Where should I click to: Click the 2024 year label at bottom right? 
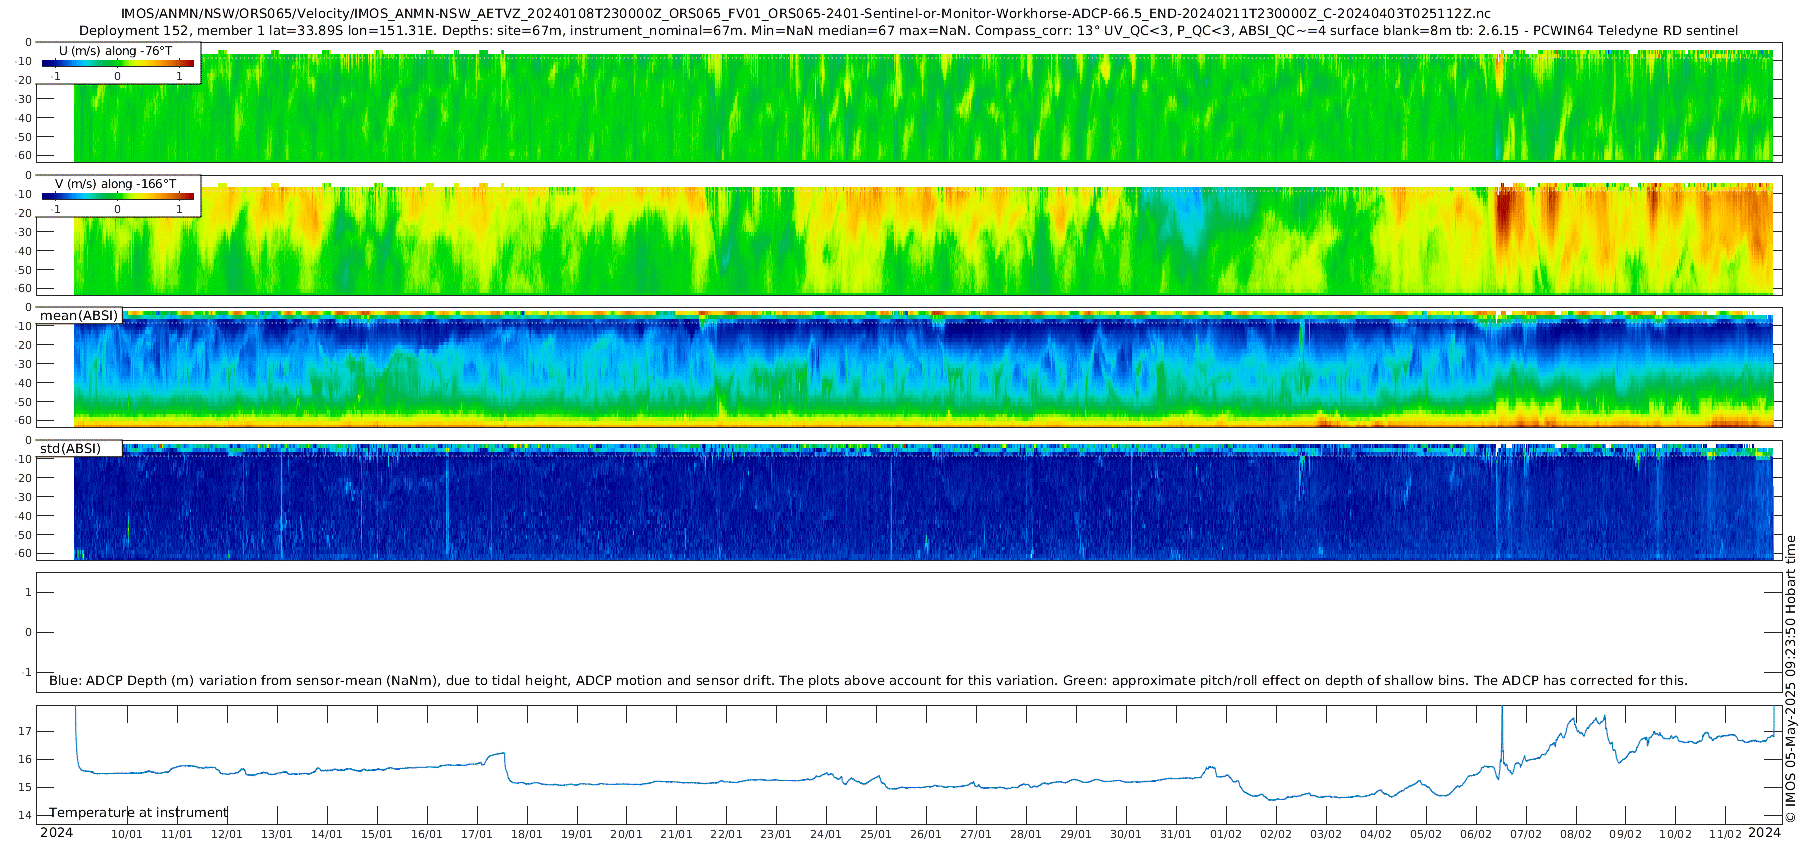[x=1765, y=833]
